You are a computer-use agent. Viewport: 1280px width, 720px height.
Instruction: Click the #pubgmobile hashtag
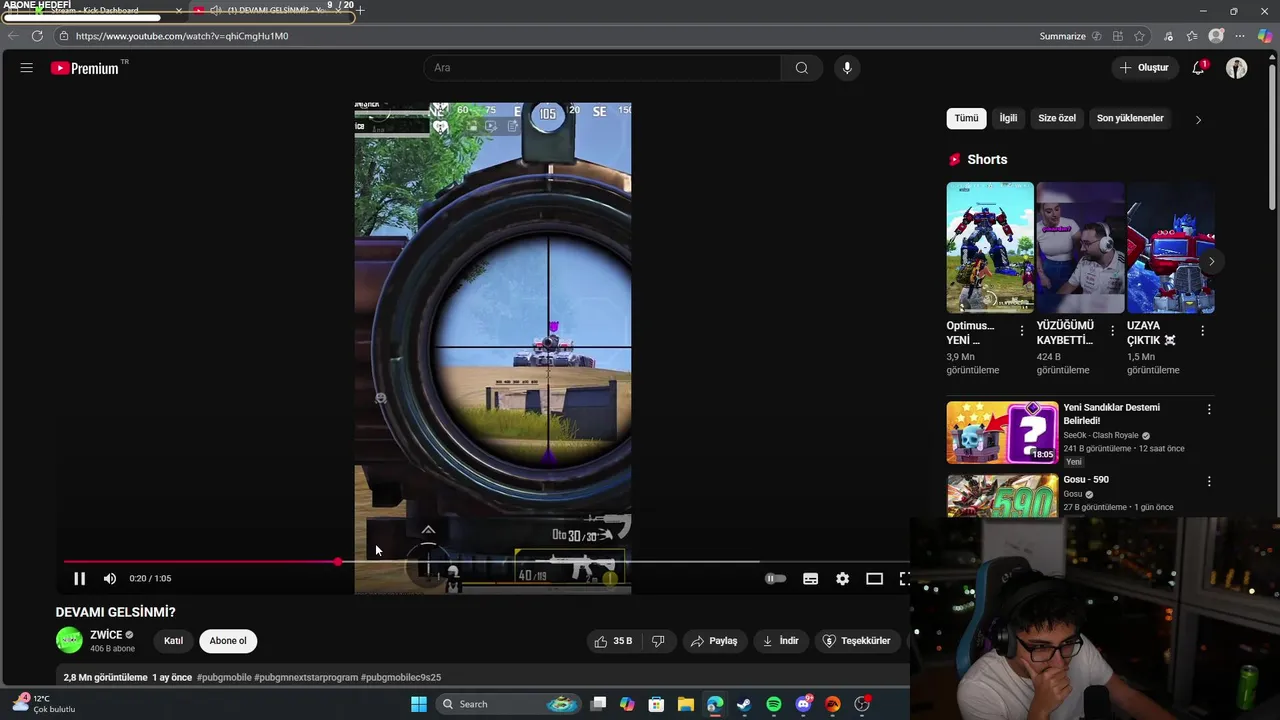[x=224, y=677]
